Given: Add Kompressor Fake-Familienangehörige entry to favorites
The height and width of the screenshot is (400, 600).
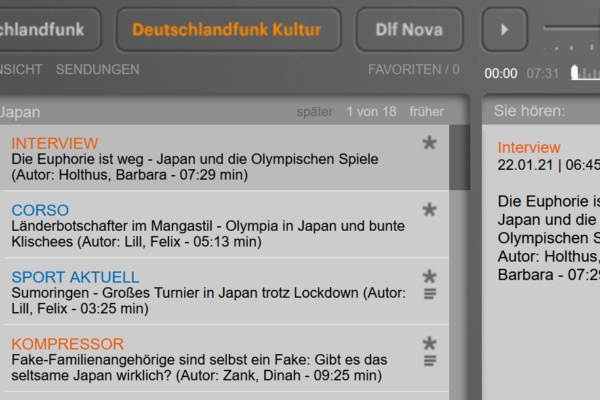Looking at the screenshot, I should [x=429, y=343].
